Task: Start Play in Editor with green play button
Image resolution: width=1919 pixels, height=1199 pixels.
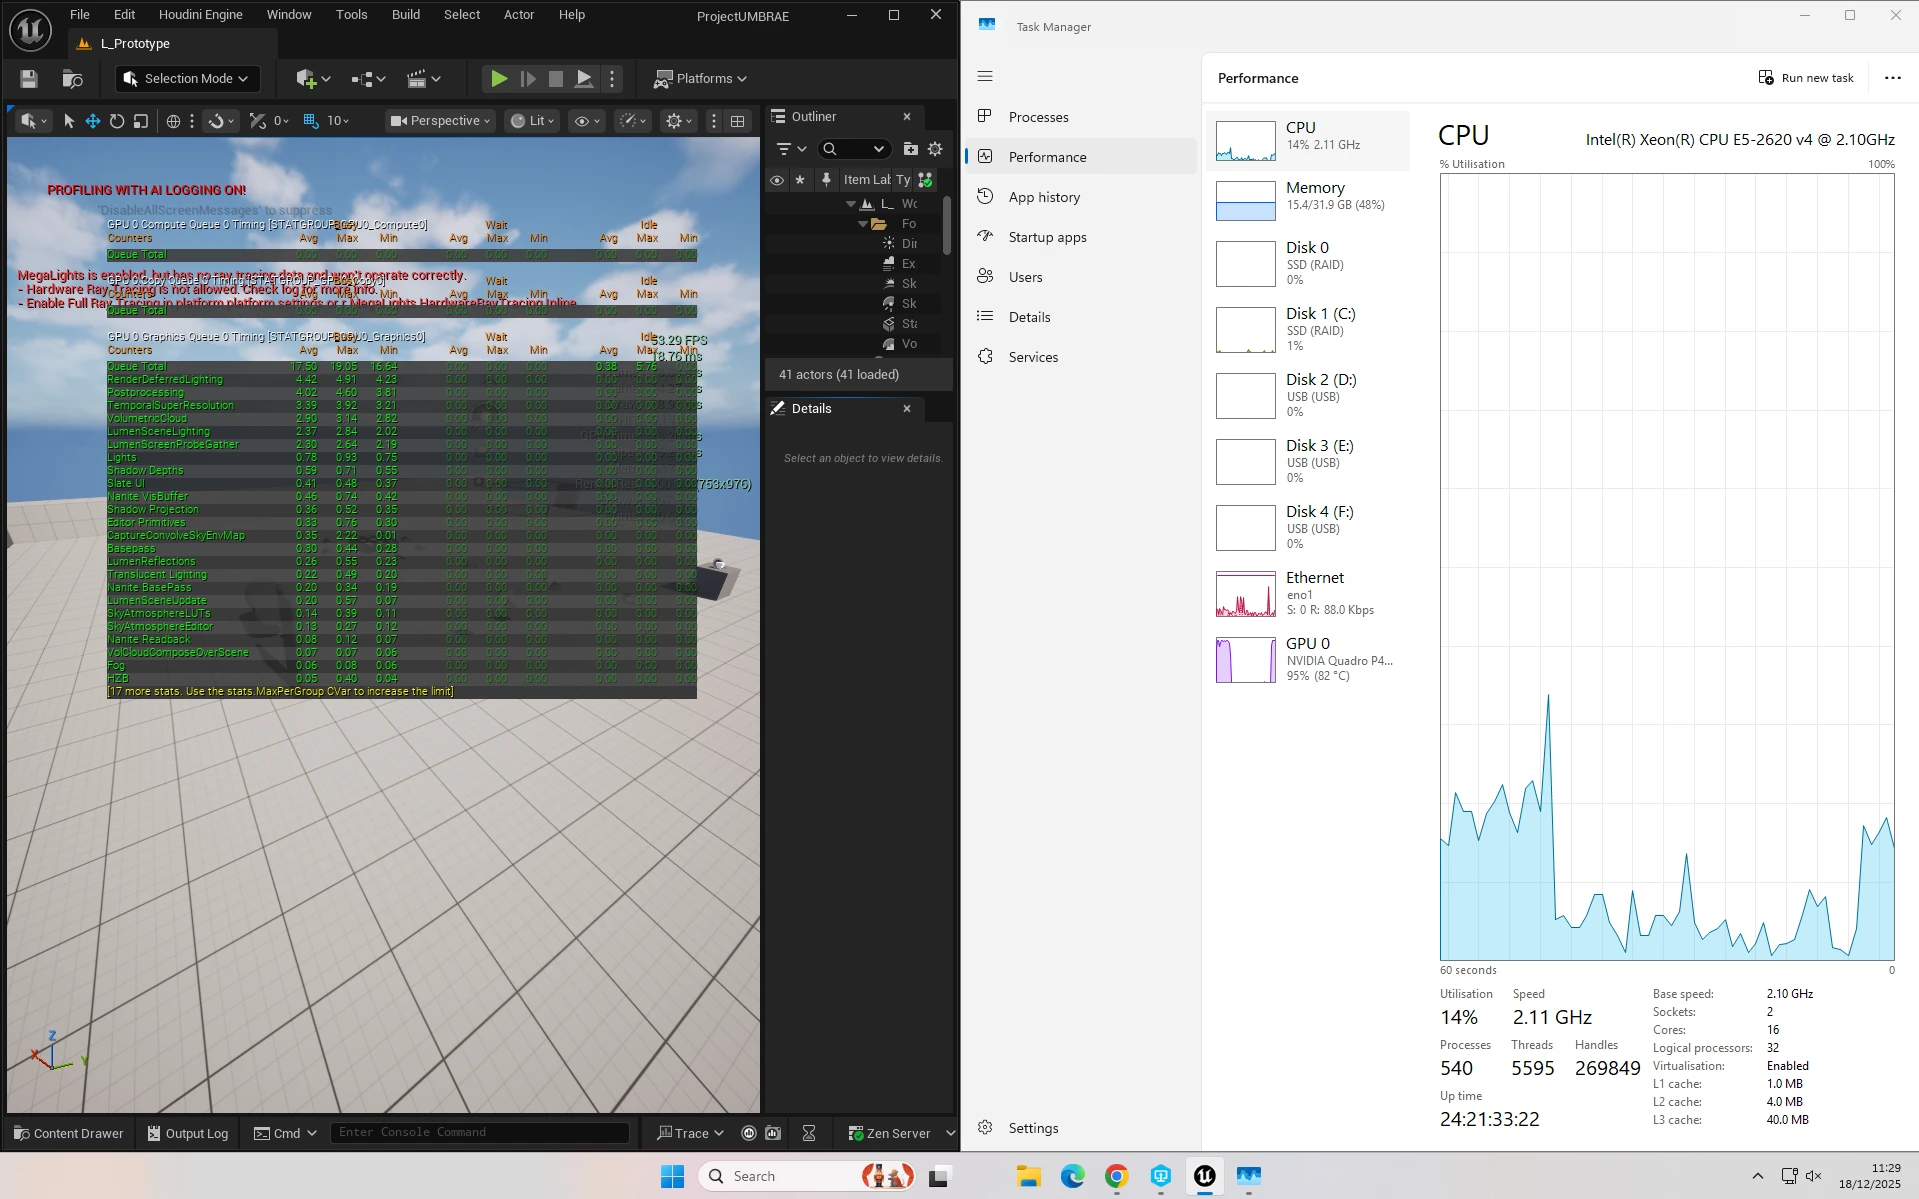Action: coord(499,78)
